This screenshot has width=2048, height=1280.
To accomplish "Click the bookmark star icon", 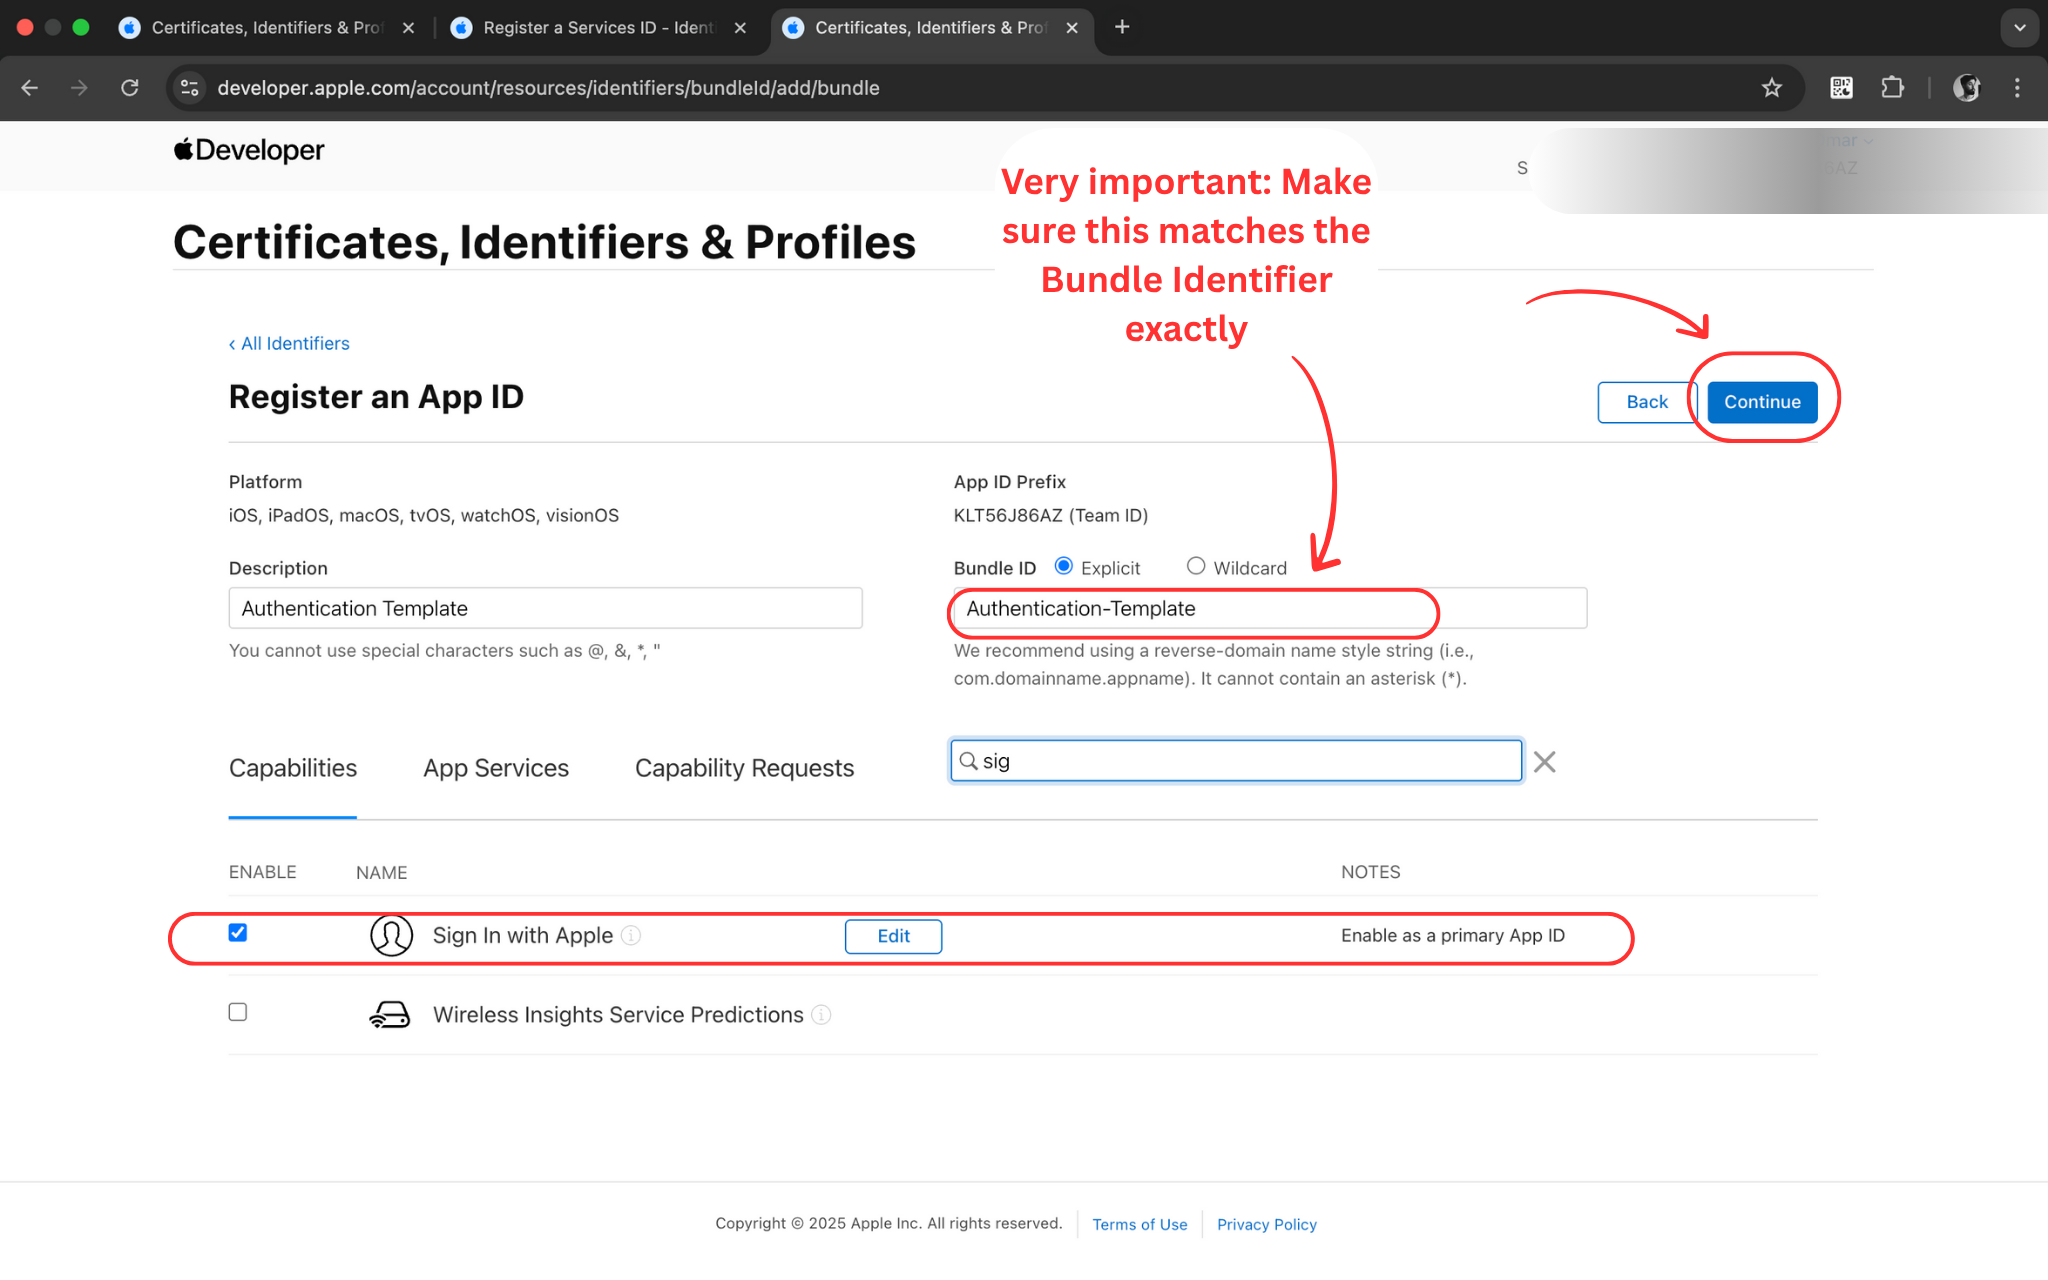I will tap(1771, 88).
